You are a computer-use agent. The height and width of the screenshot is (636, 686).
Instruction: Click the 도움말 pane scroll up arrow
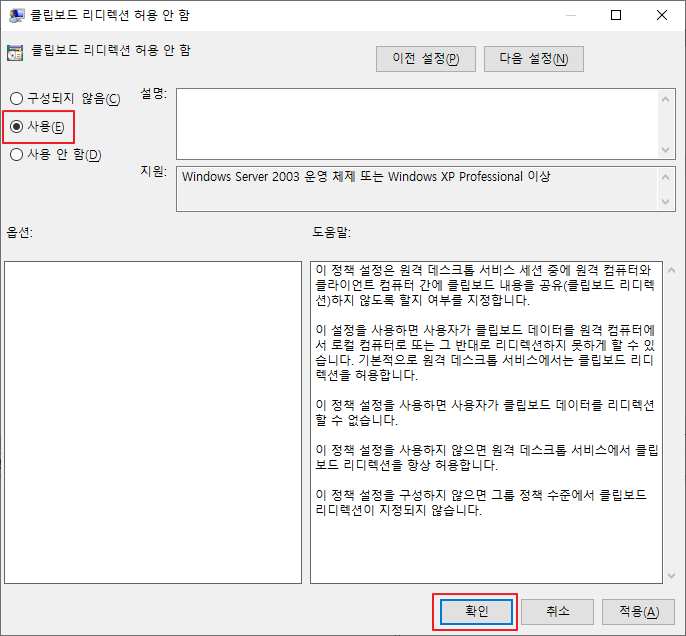tap(672, 271)
